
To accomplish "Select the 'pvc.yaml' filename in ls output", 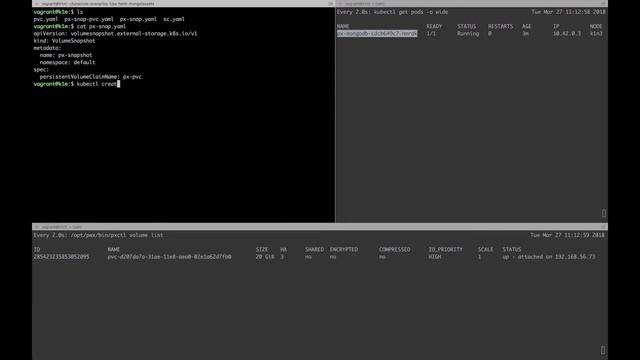I will 46,19.
